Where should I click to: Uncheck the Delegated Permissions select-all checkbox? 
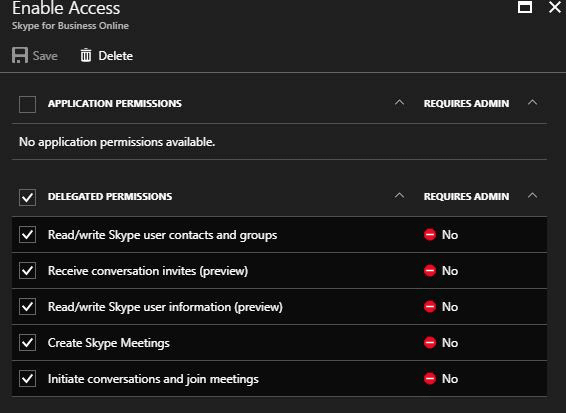click(x=27, y=197)
